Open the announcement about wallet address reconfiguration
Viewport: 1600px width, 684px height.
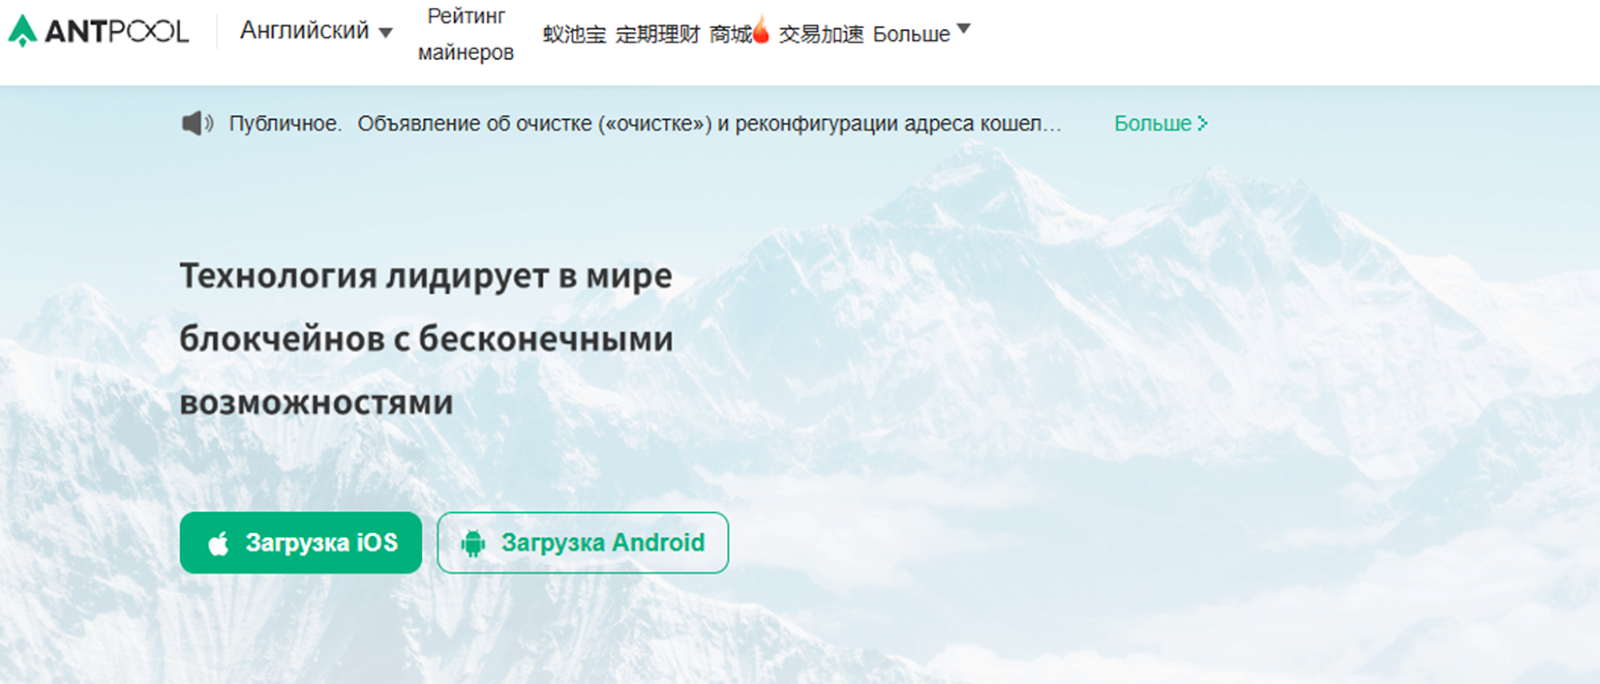tap(709, 123)
